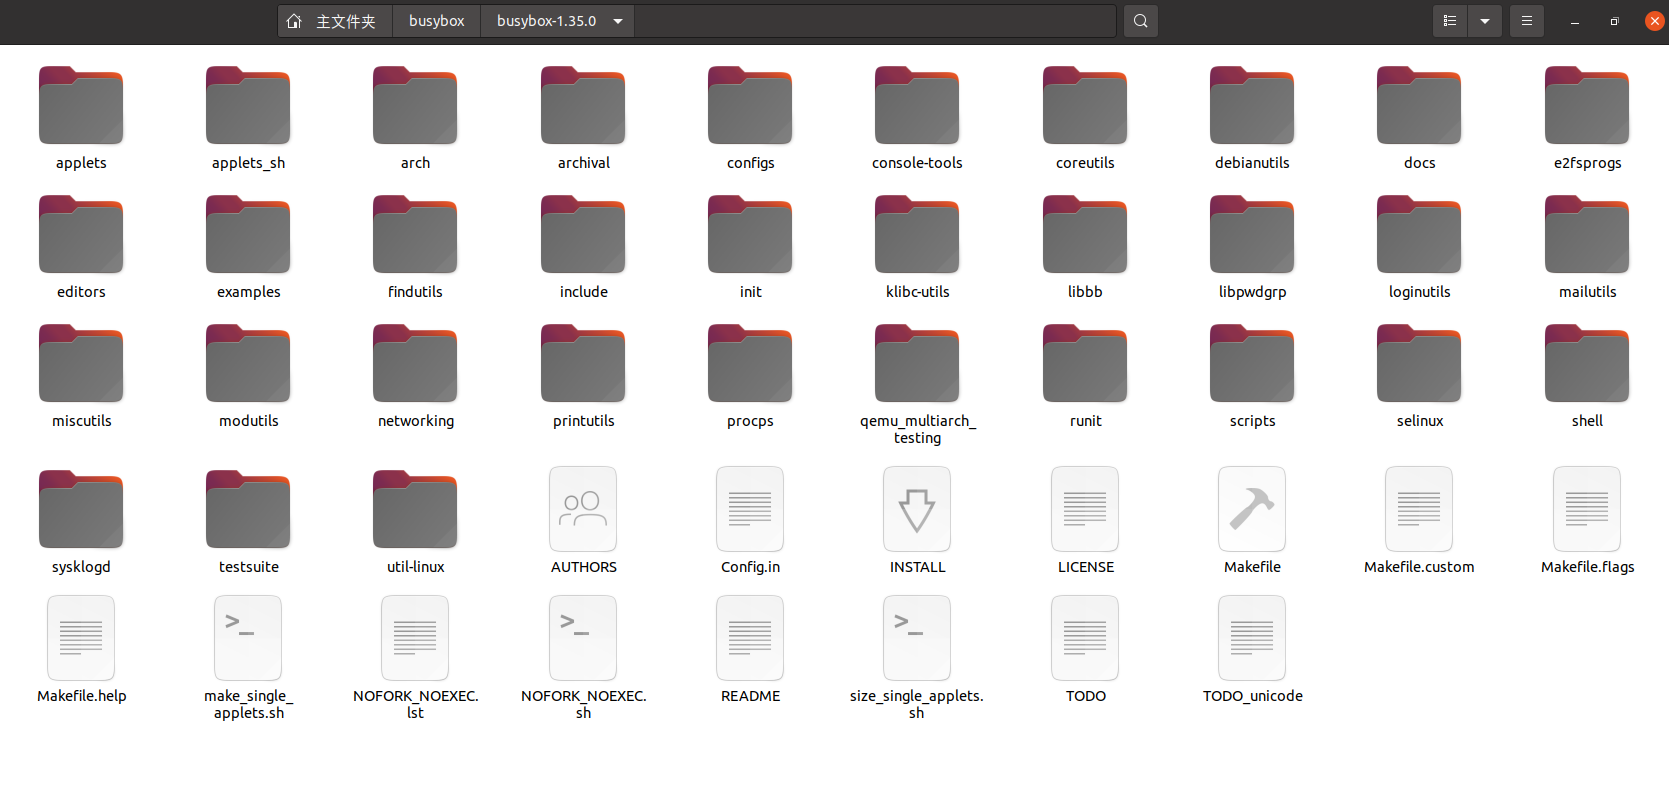Screen dimensions: 1669x788
Task: Expand the busybox-1.35.0 path dropdown arrow
Action: point(618,21)
